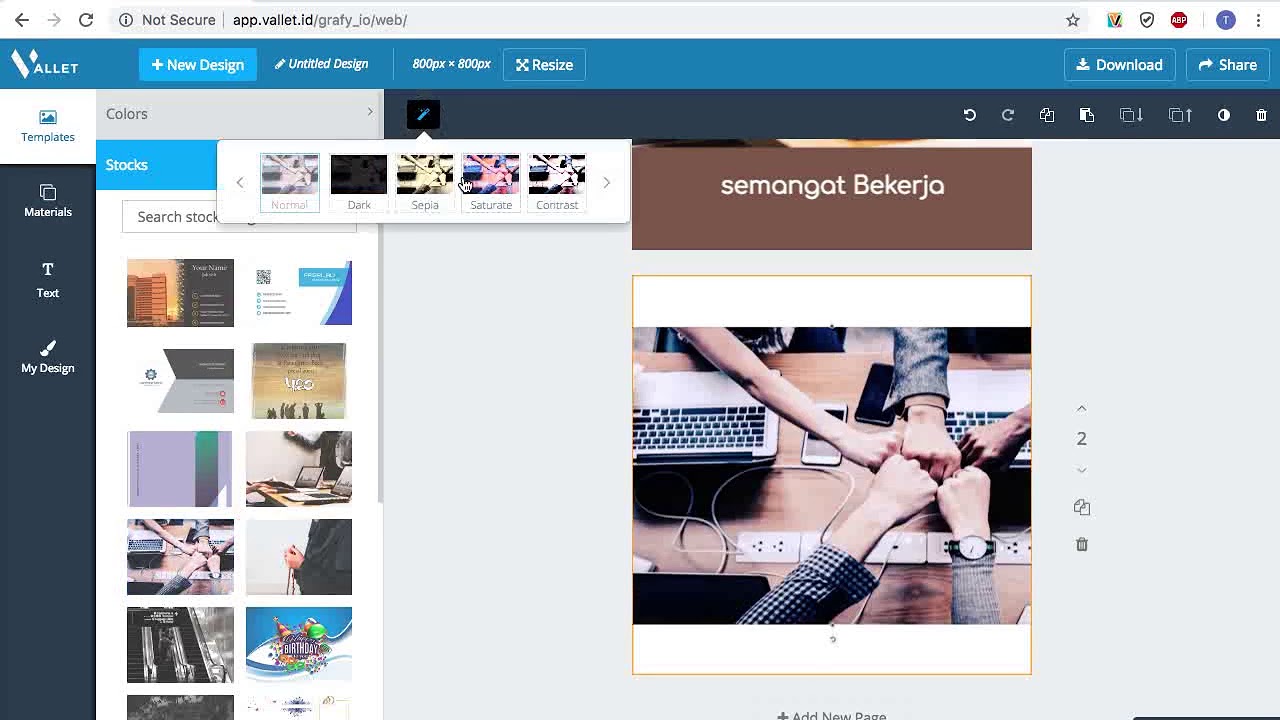Image resolution: width=1280 pixels, height=720 pixels.
Task: Duplicate page 2 using side copy icon
Action: pos(1081,507)
